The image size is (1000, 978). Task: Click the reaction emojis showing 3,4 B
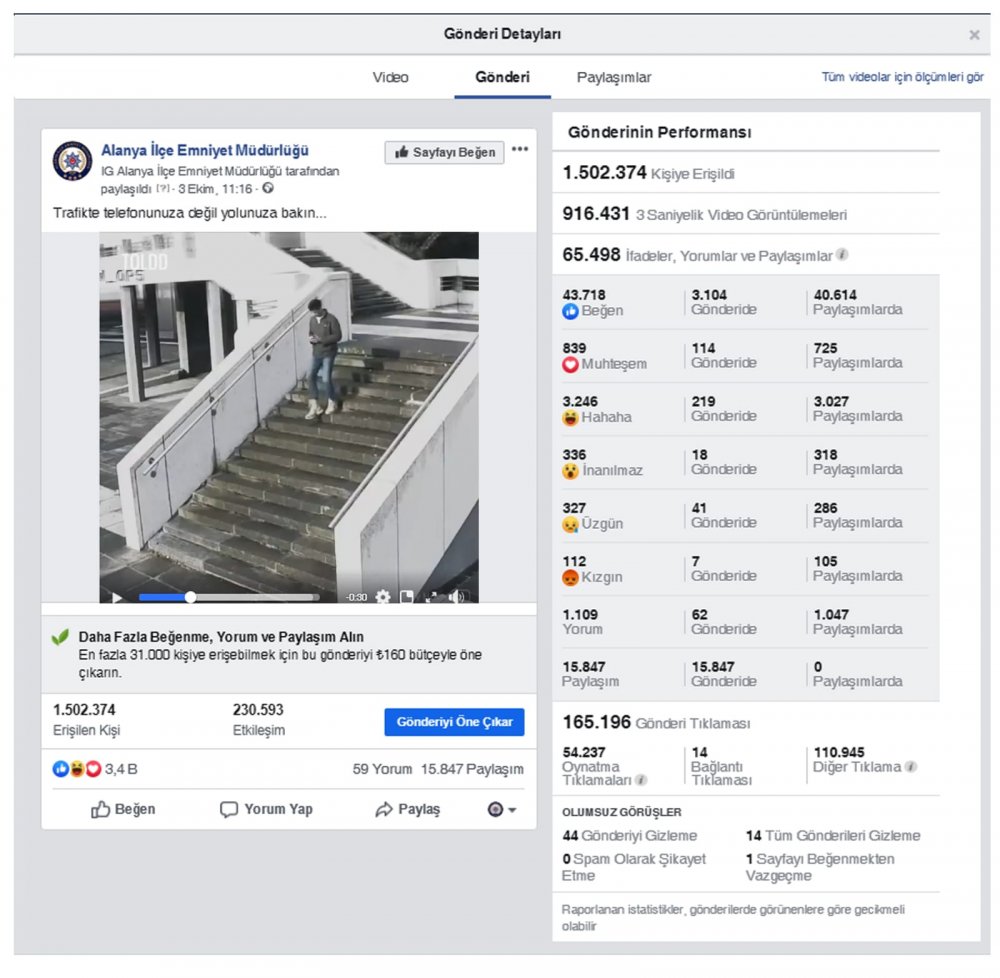77,769
